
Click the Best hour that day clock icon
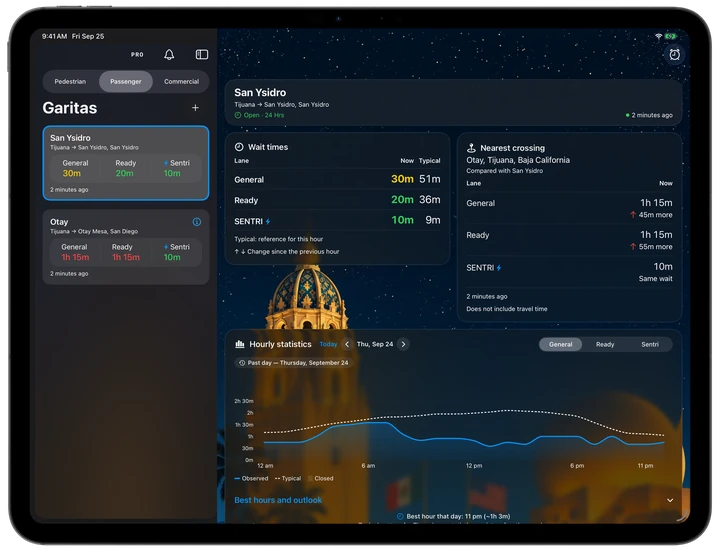point(400,516)
